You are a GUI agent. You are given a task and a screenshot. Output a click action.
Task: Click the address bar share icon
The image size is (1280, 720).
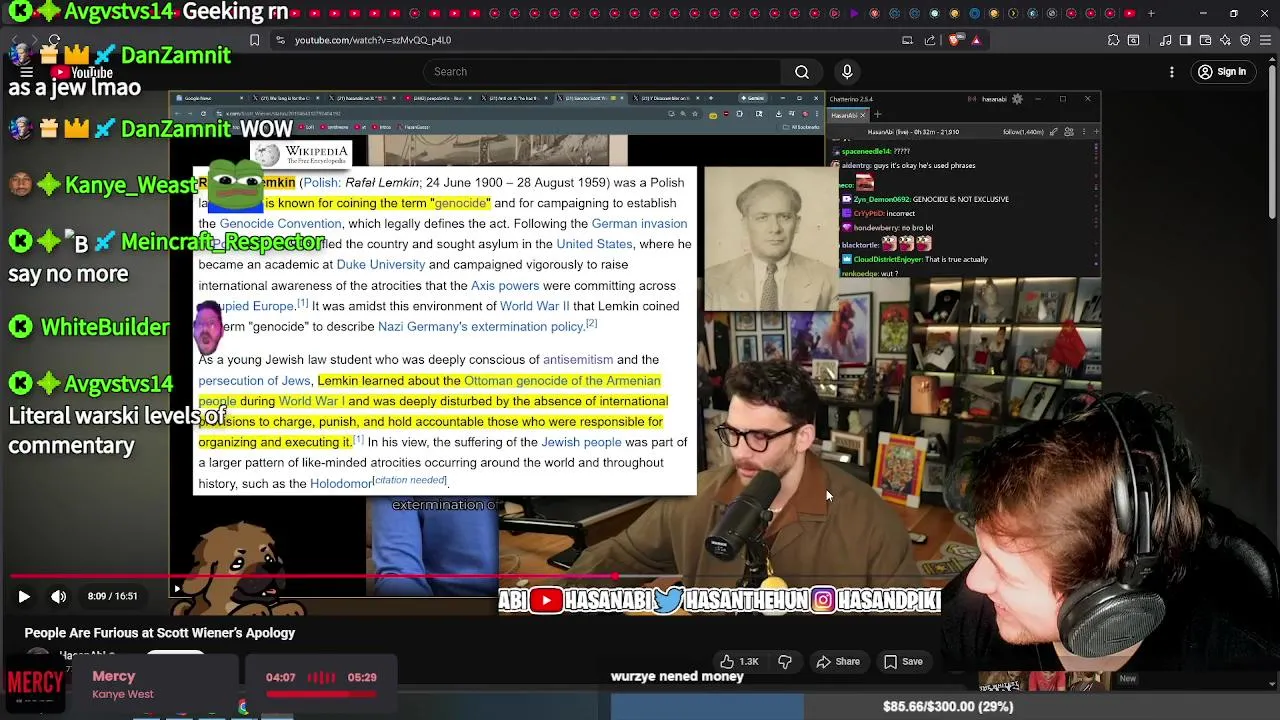[x=930, y=40]
